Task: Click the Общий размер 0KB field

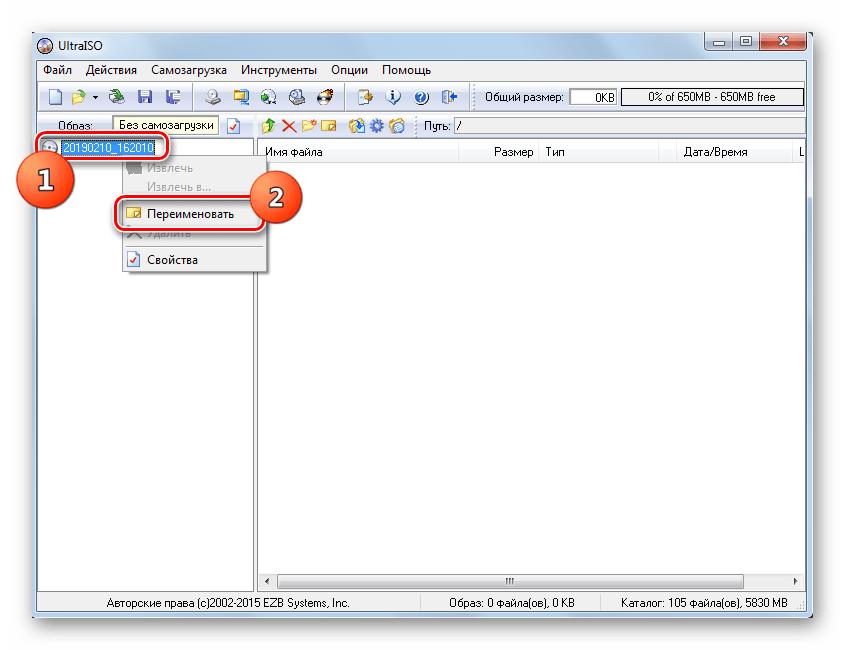Action: 593,97
